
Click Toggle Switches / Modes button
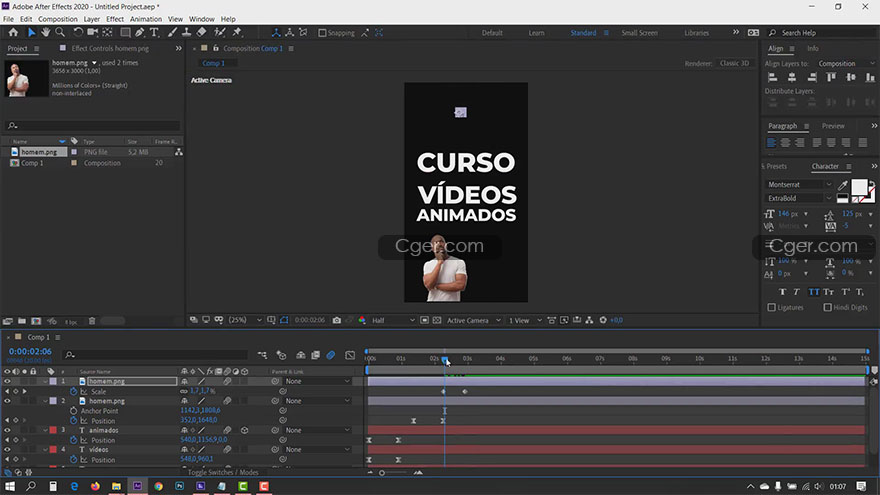[x=223, y=473]
